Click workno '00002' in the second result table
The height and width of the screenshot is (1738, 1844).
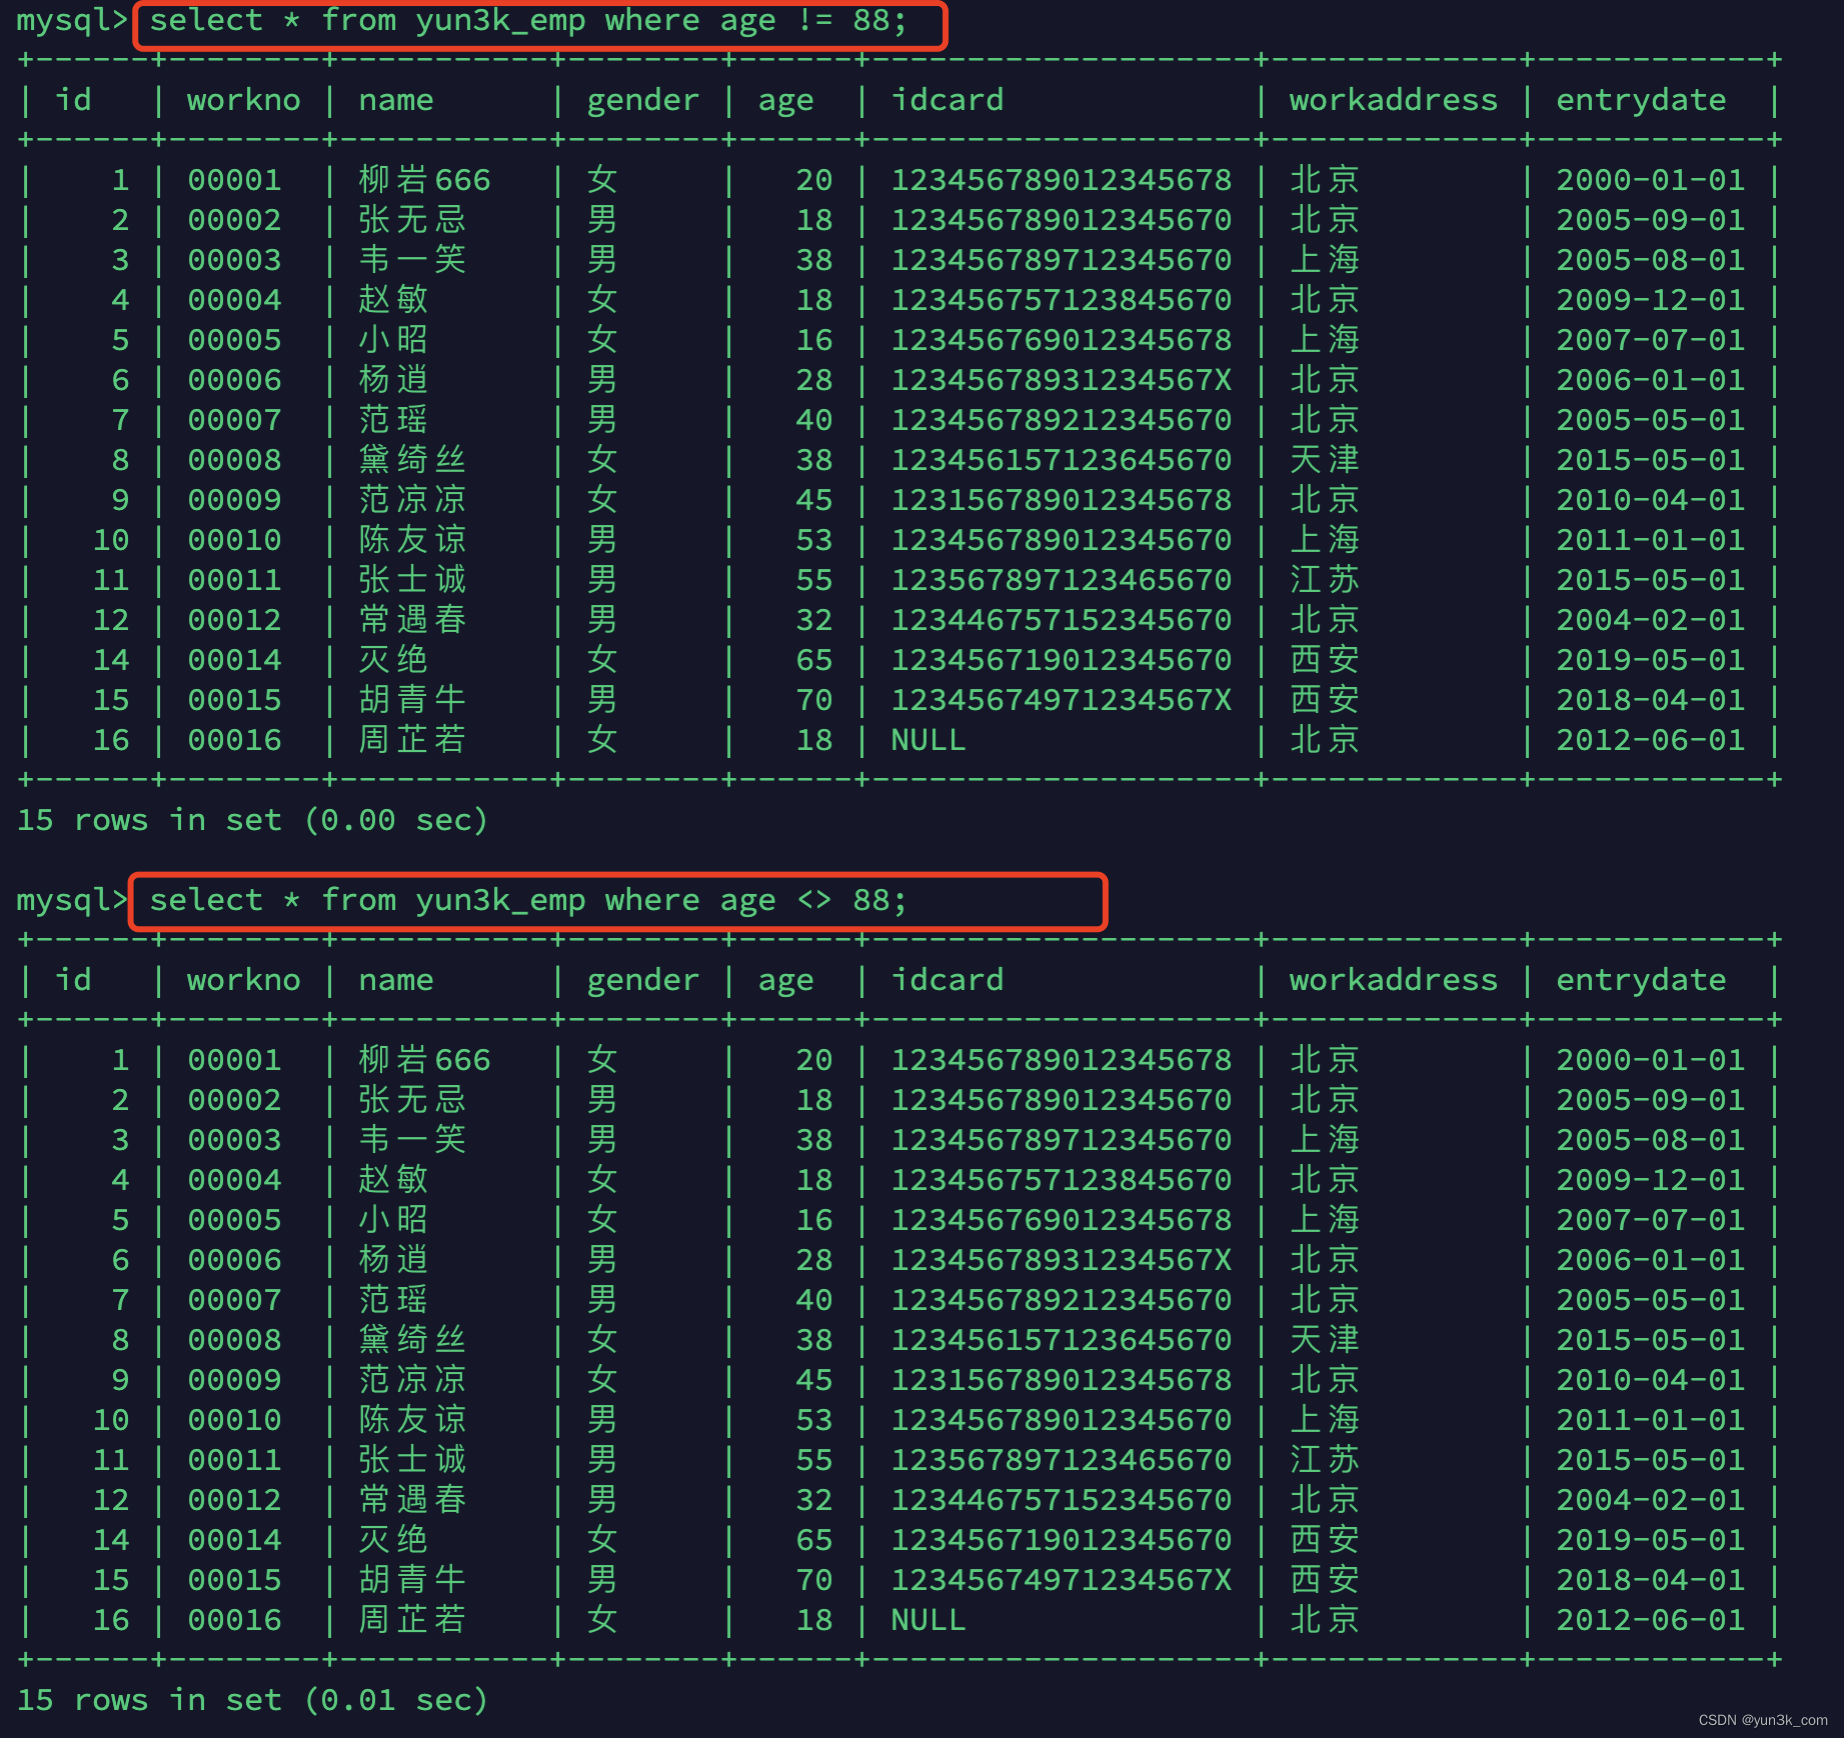click(235, 1100)
